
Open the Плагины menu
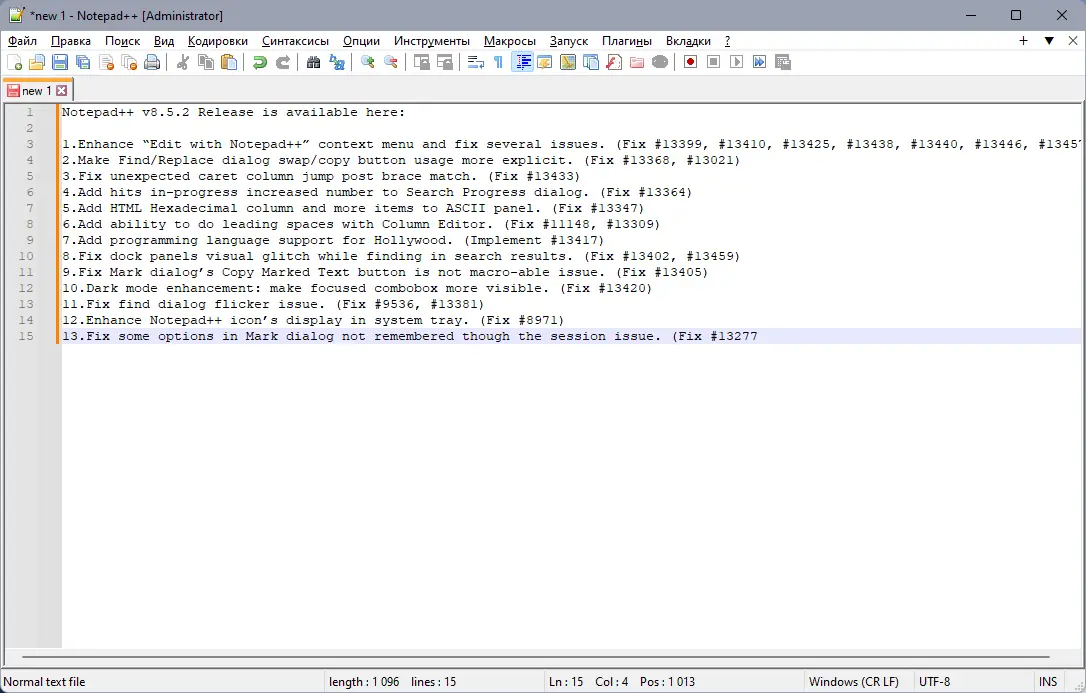[x=627, y=41]
